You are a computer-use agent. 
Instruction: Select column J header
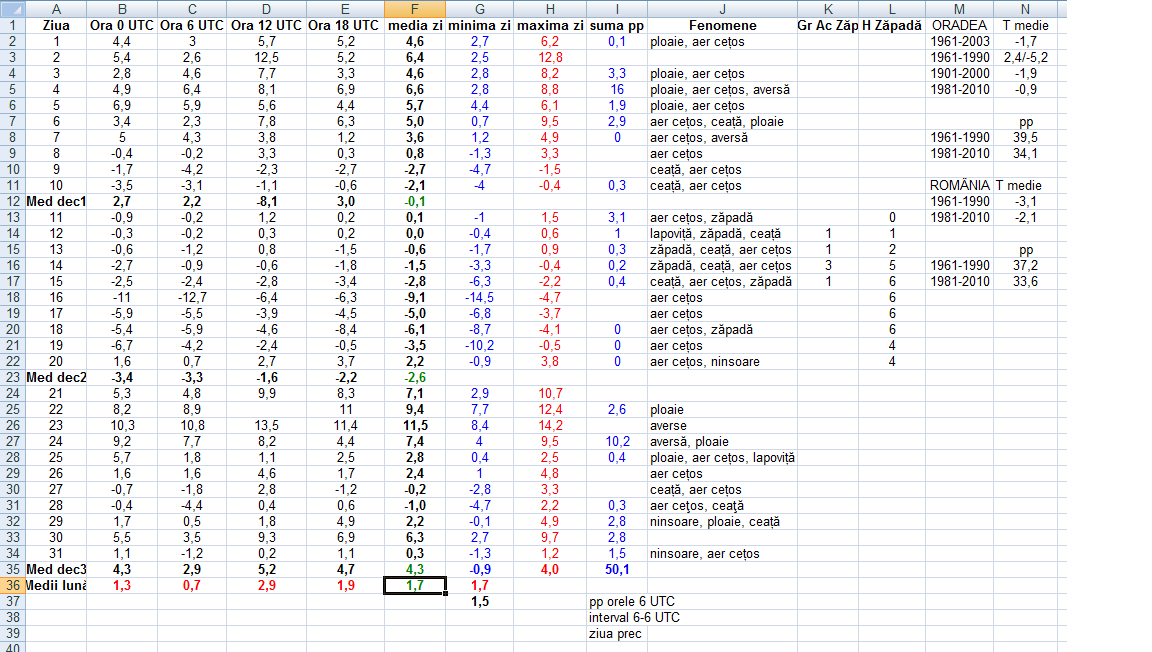722,9
